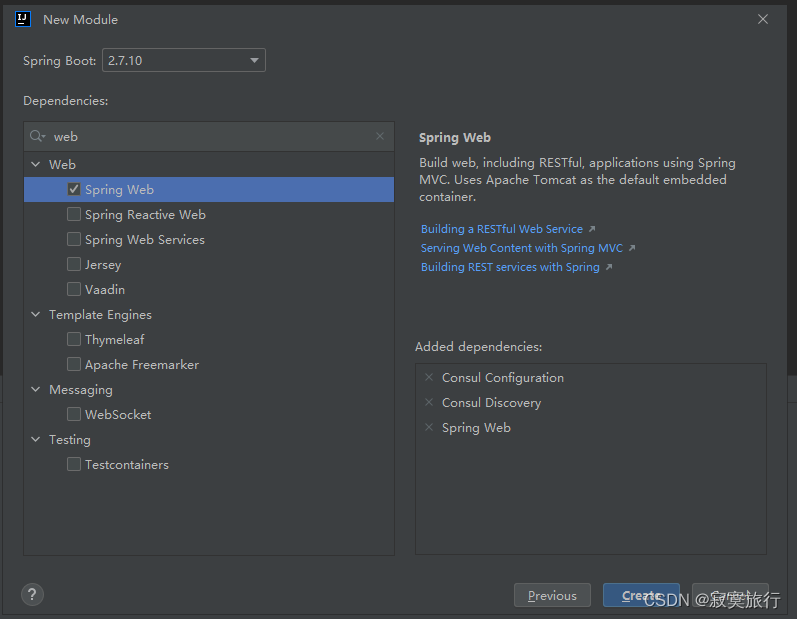Screen dimensions: 797x619
Task: Select the Spring Web Services label
Action: coord(145,239)
